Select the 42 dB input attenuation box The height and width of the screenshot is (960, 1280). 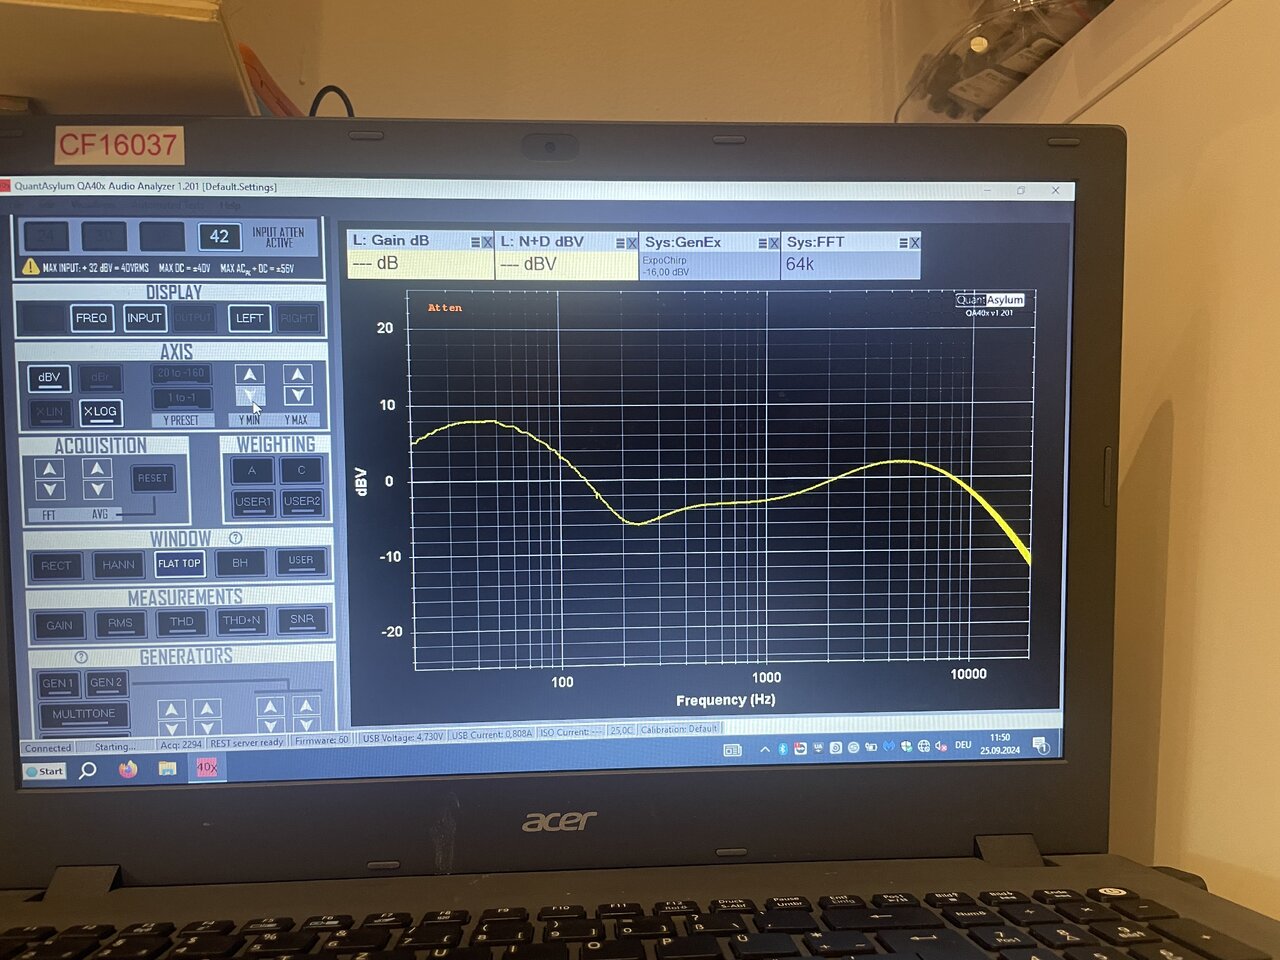click(219, 237)
